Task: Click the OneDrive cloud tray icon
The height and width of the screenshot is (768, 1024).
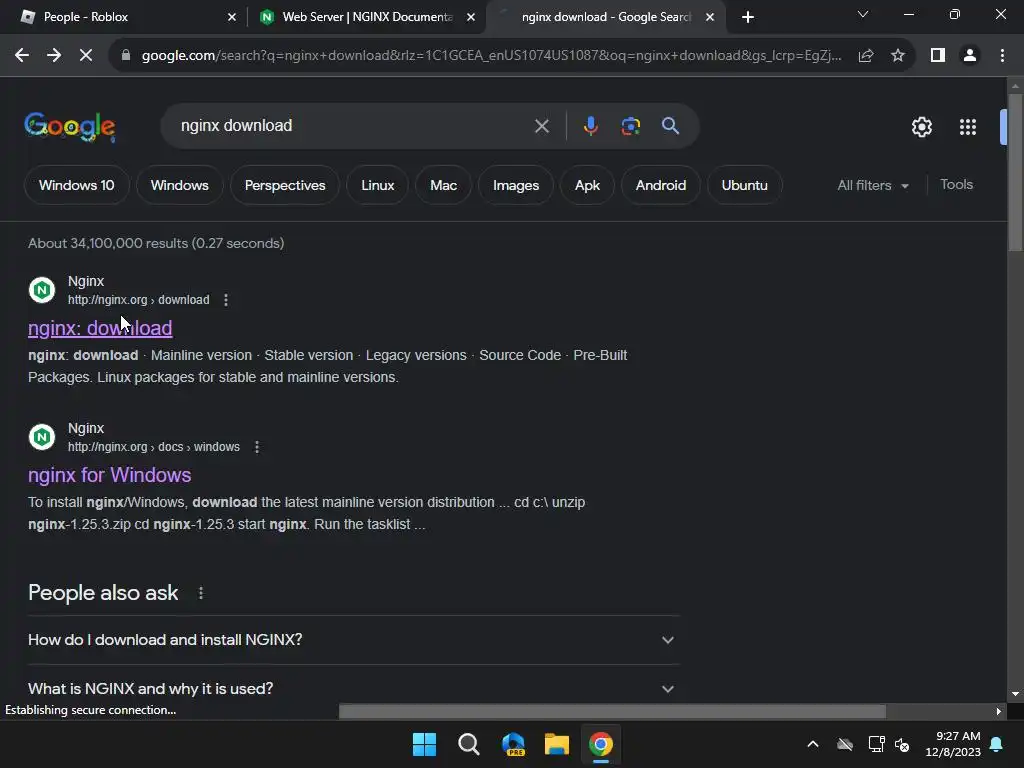Action: [x=845, y=744]
